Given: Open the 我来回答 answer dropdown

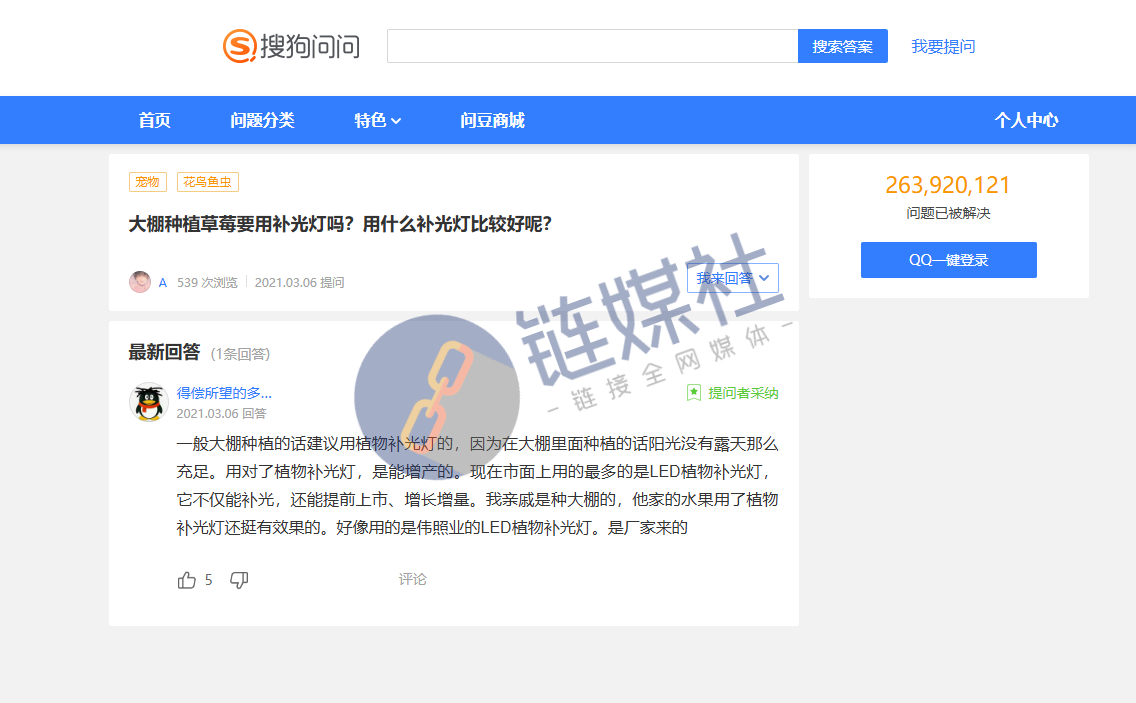Looking at the screenshot, I should click(x=733, y=278).
